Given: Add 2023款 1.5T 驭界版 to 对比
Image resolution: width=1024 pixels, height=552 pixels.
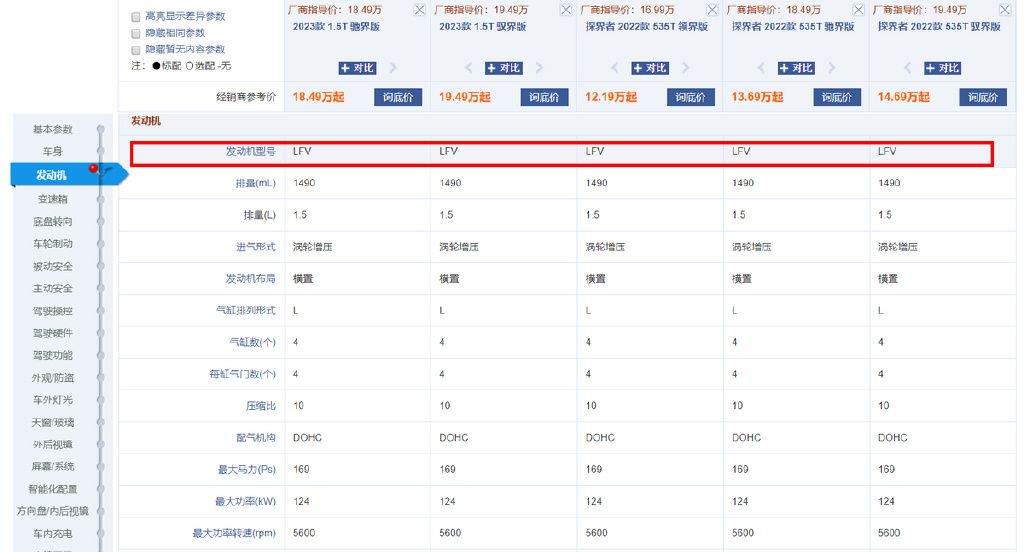Looking at the screenshot, I should [x=504, y=68].
